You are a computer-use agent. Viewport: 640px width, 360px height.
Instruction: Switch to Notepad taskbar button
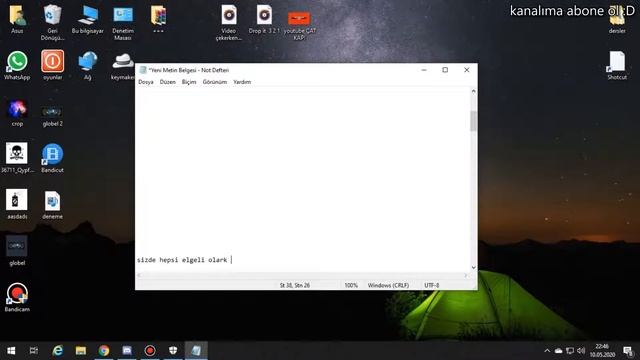point(196,351)
